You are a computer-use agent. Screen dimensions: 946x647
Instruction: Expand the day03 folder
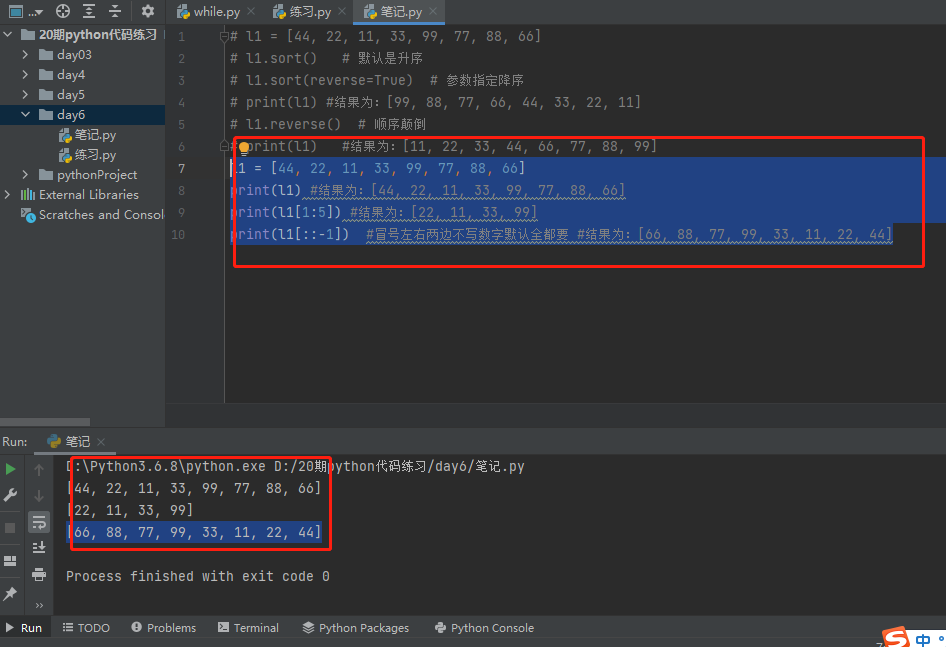(x=25, y=54)
